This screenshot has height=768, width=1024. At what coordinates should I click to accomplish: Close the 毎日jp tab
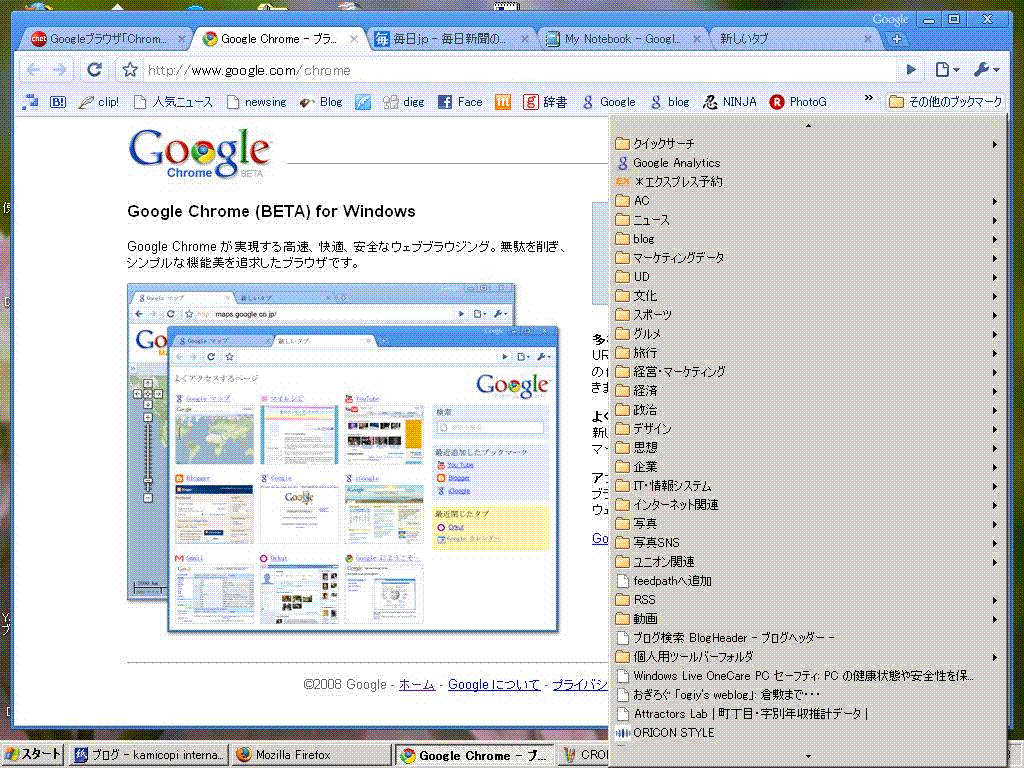524,39
